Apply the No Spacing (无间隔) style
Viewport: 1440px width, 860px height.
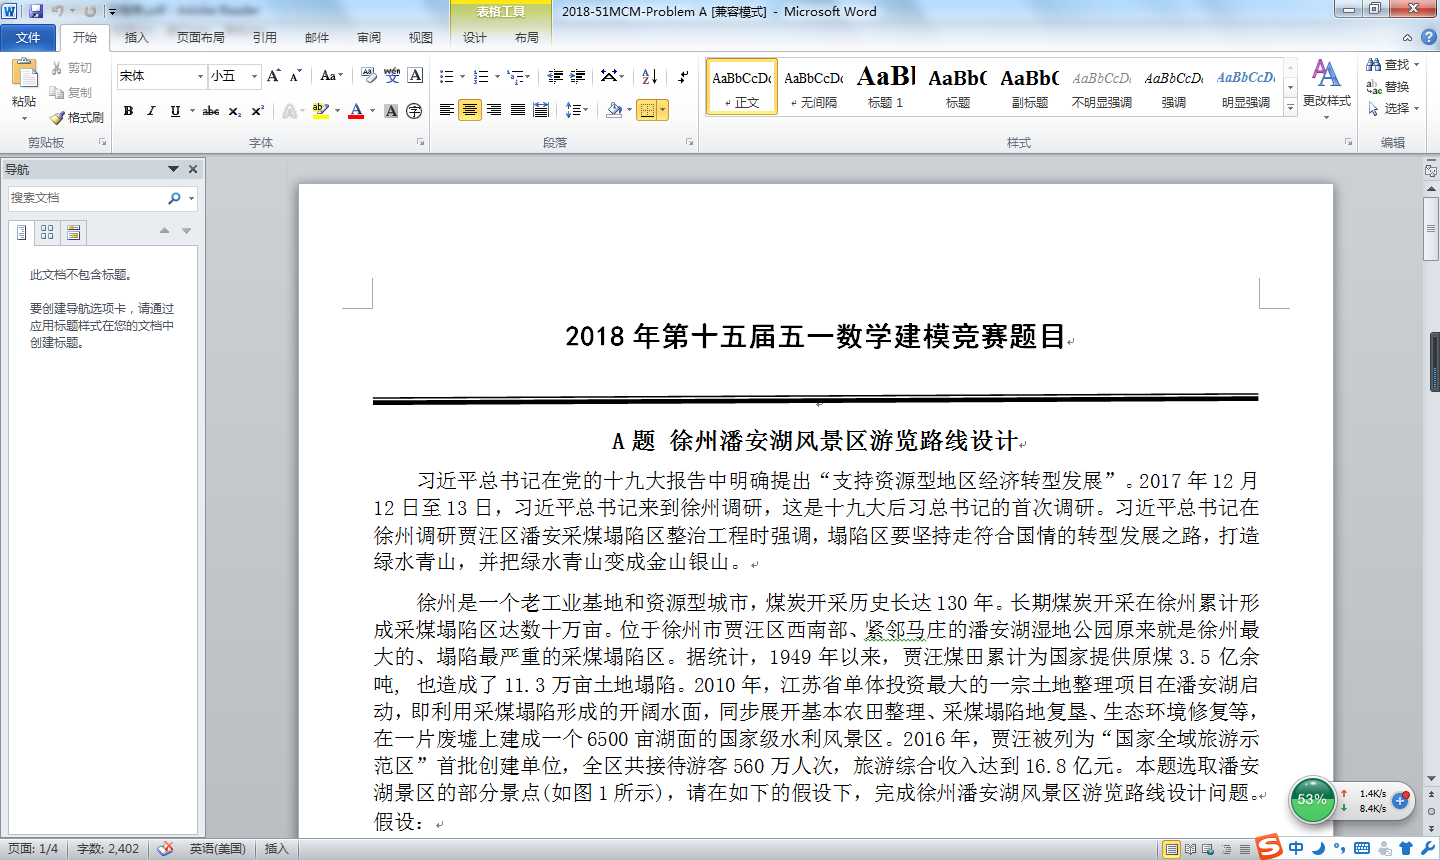click(814, 88)
